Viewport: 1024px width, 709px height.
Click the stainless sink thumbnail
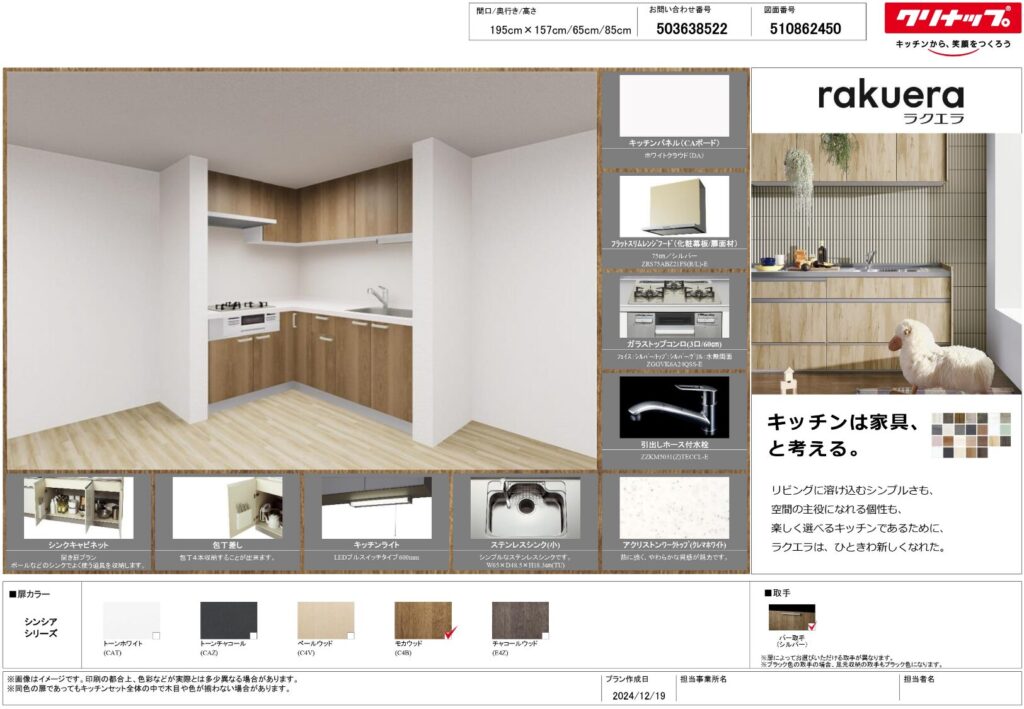point(525,507)
